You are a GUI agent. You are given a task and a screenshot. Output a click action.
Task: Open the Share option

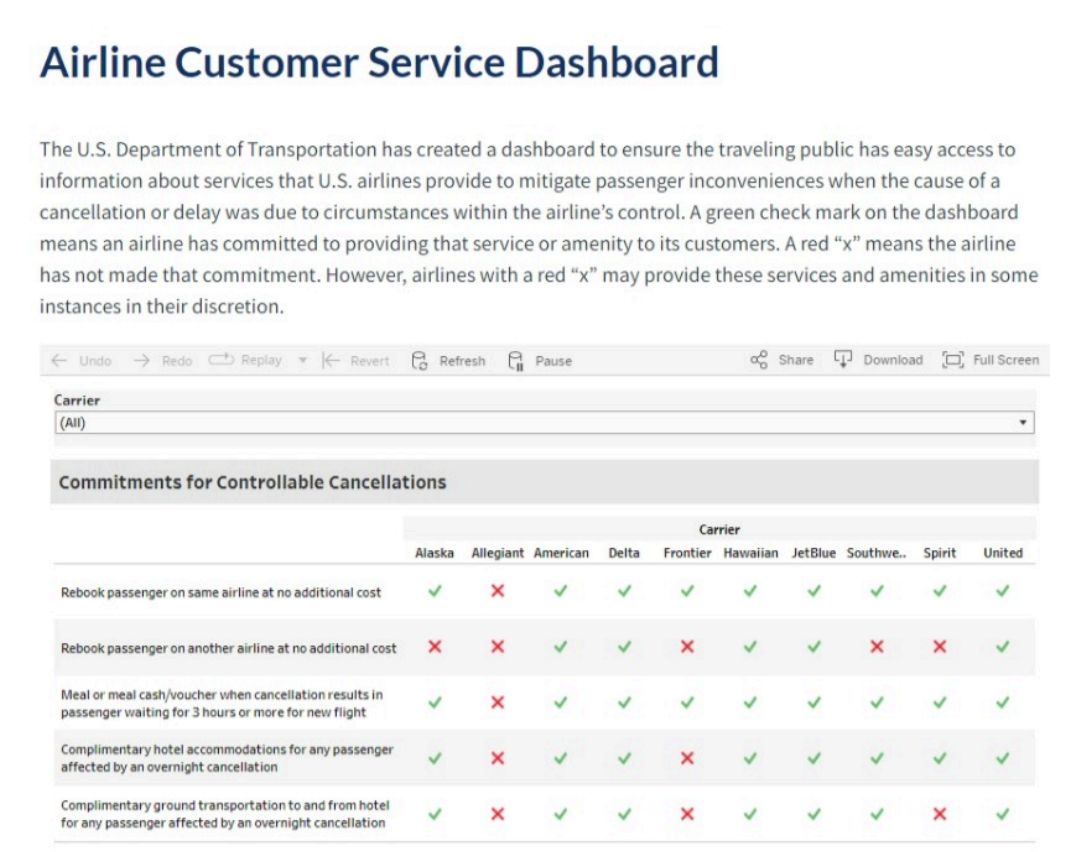coord(781,359)
